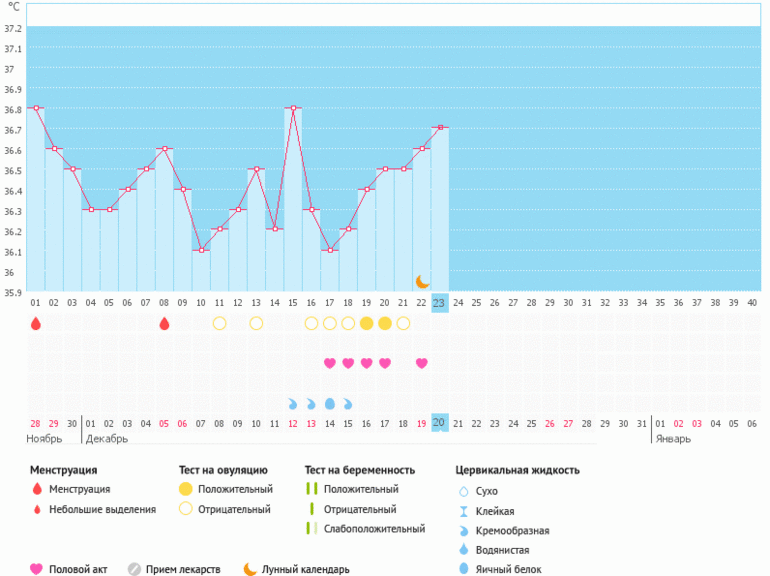Click the 'Прием лекарств' legend icon
This screenshot has height=576, width=770.
134,569
